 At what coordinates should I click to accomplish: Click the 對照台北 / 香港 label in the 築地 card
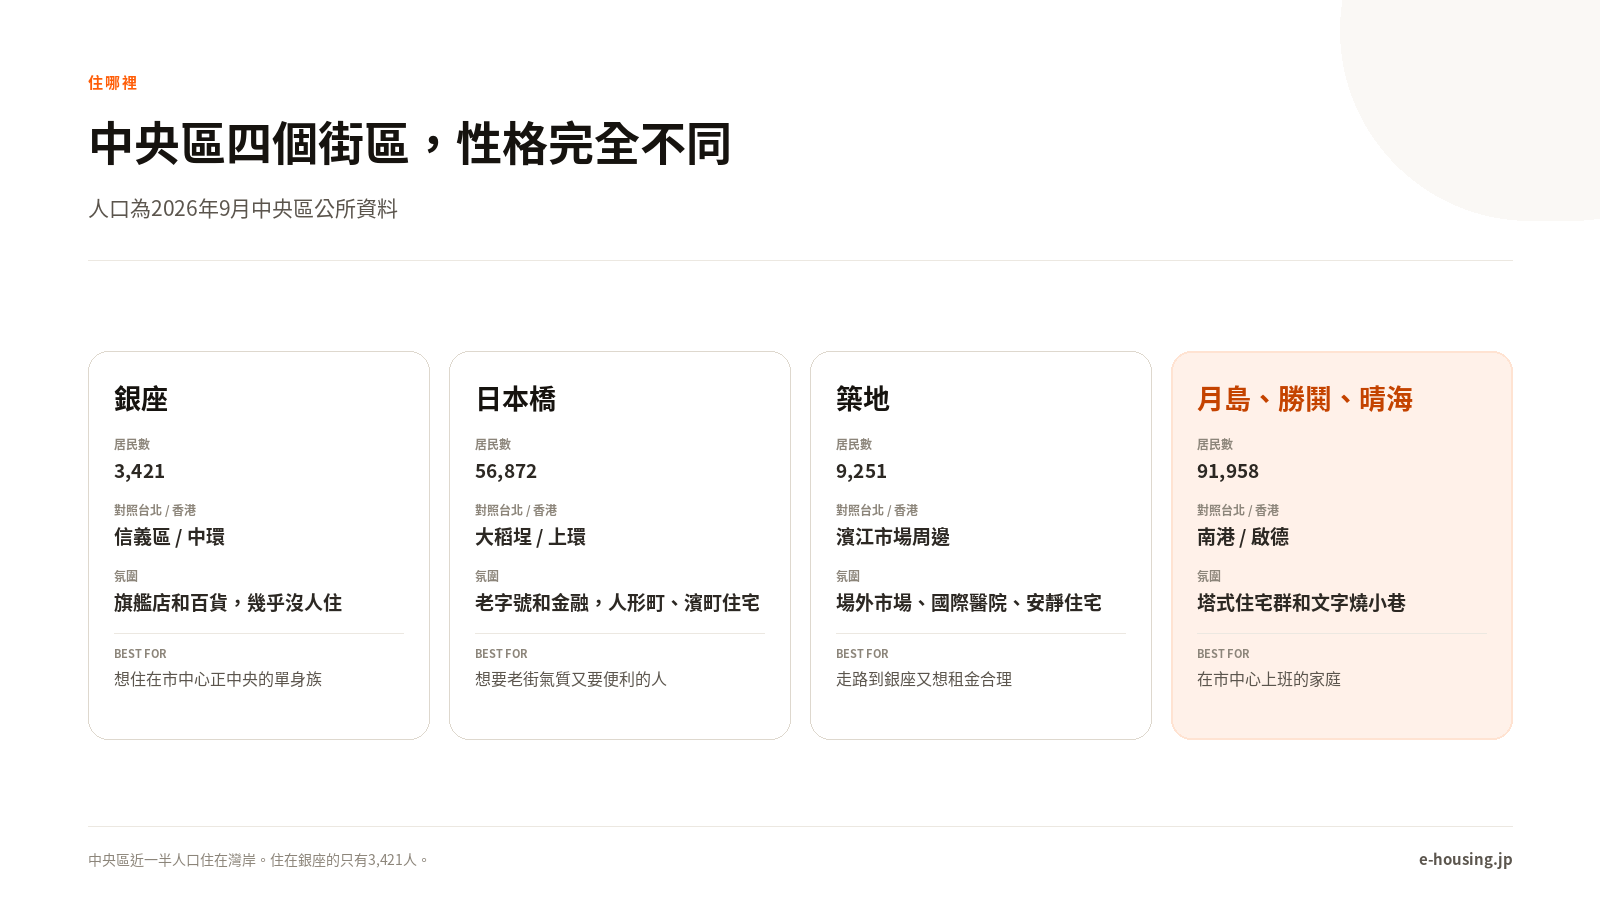[x=877, y=510]
